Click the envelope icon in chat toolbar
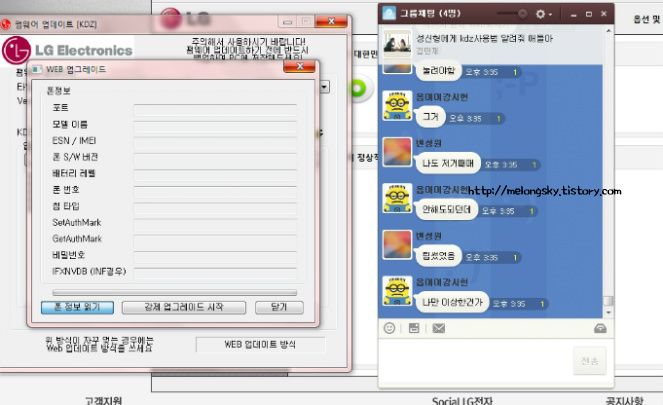This screenshot has height=405, width=663. pyautogui.click(x=438, y=328)
